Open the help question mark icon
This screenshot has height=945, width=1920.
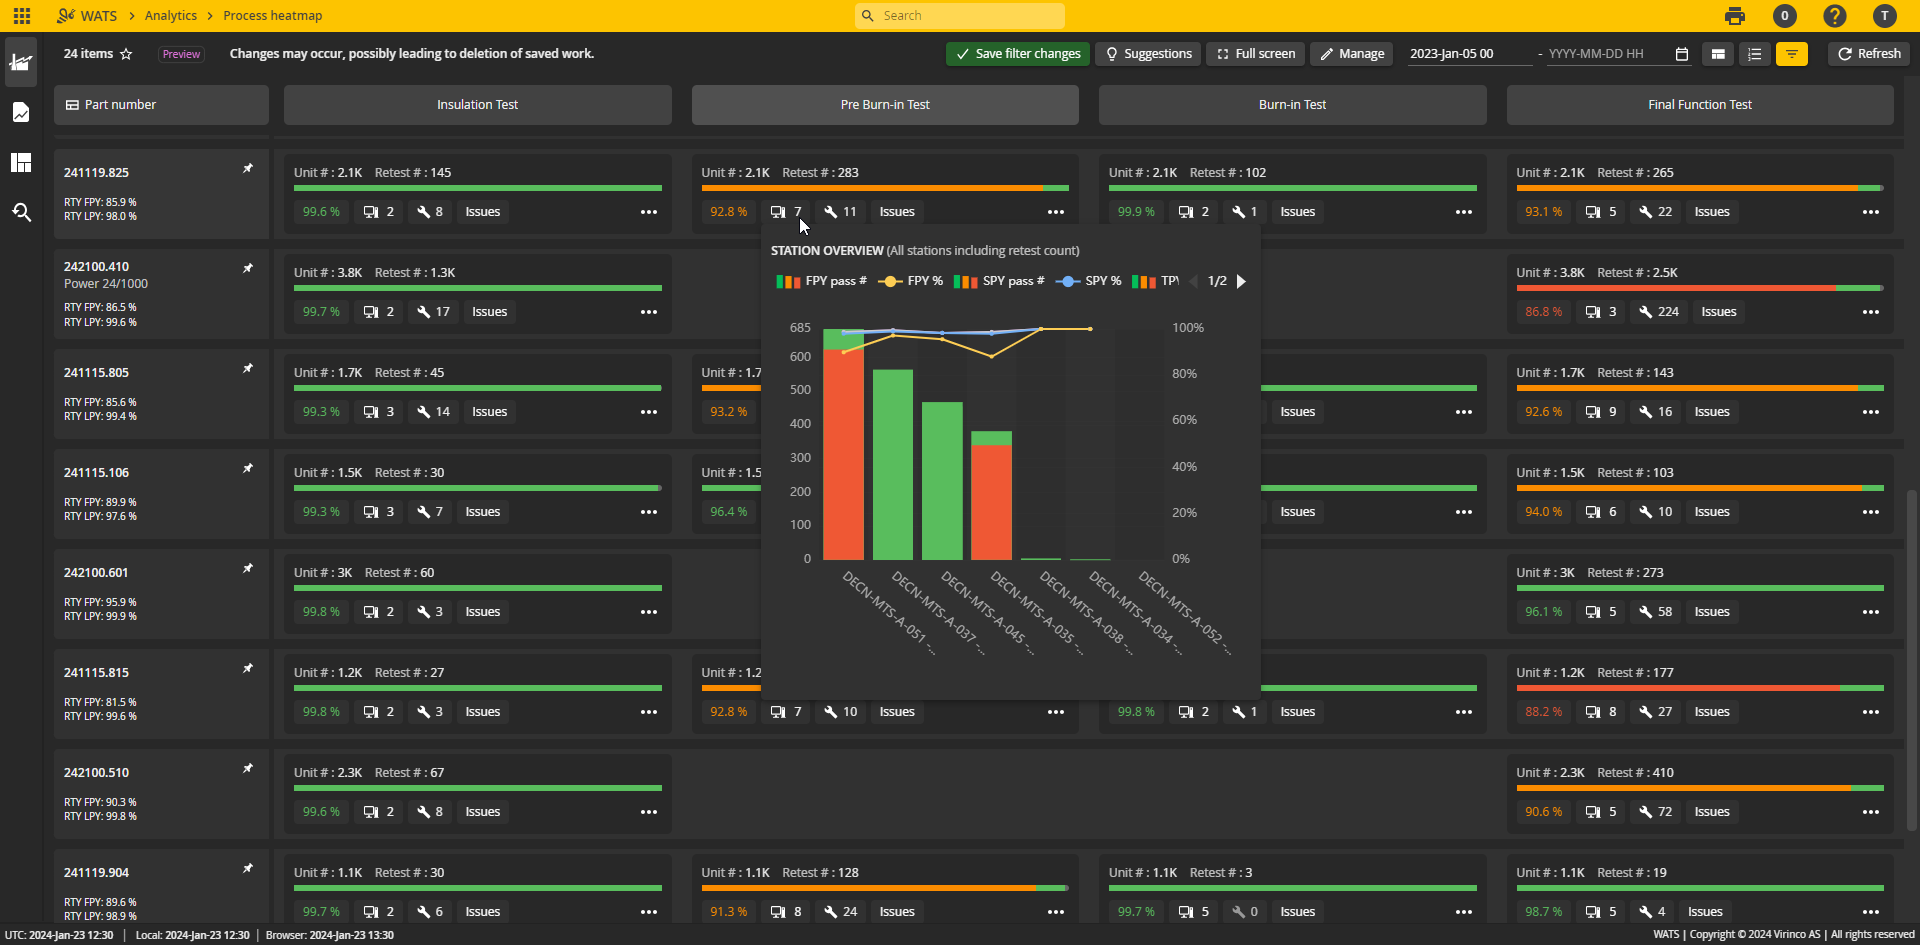[x=1835, y=16]
